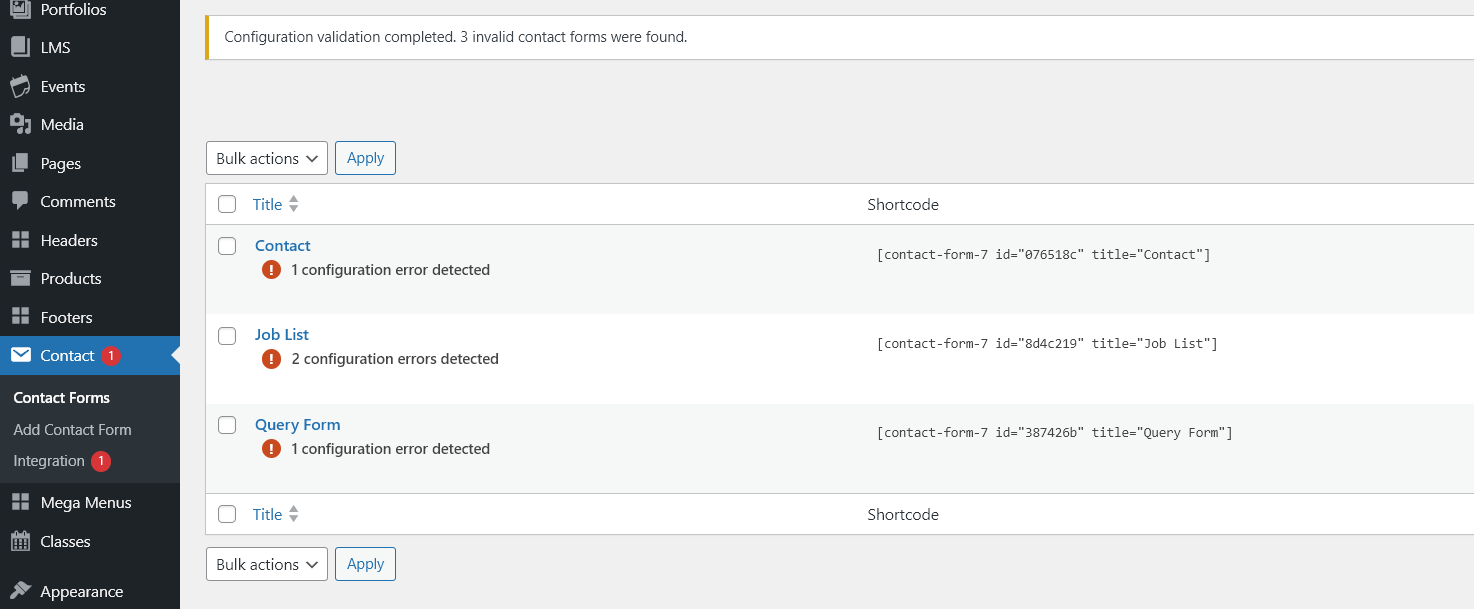
Task: Click the Classes calendar icon
Action: click(x=20, y=541)
